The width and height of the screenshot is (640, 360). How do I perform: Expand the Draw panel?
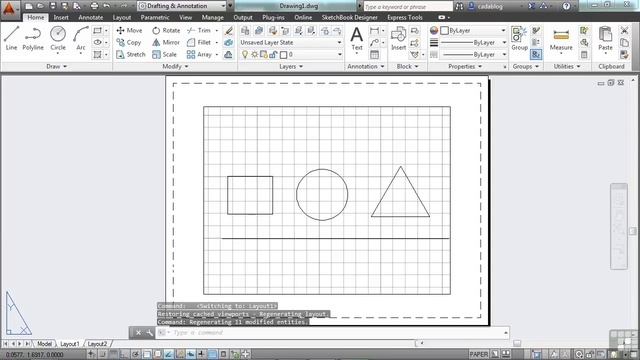coord(56,67)
